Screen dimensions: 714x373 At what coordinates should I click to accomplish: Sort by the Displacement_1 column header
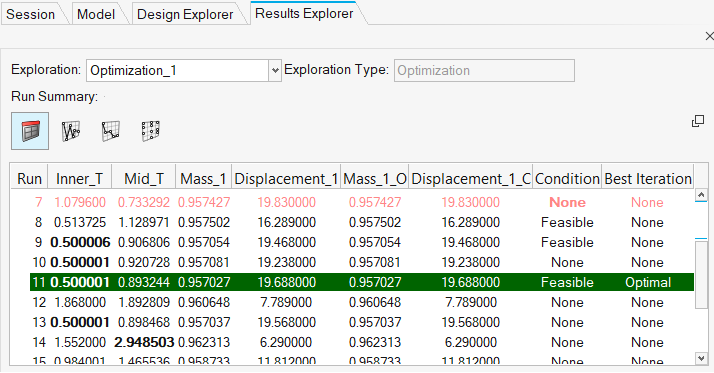pyautogui.click(x=286, y=179)
